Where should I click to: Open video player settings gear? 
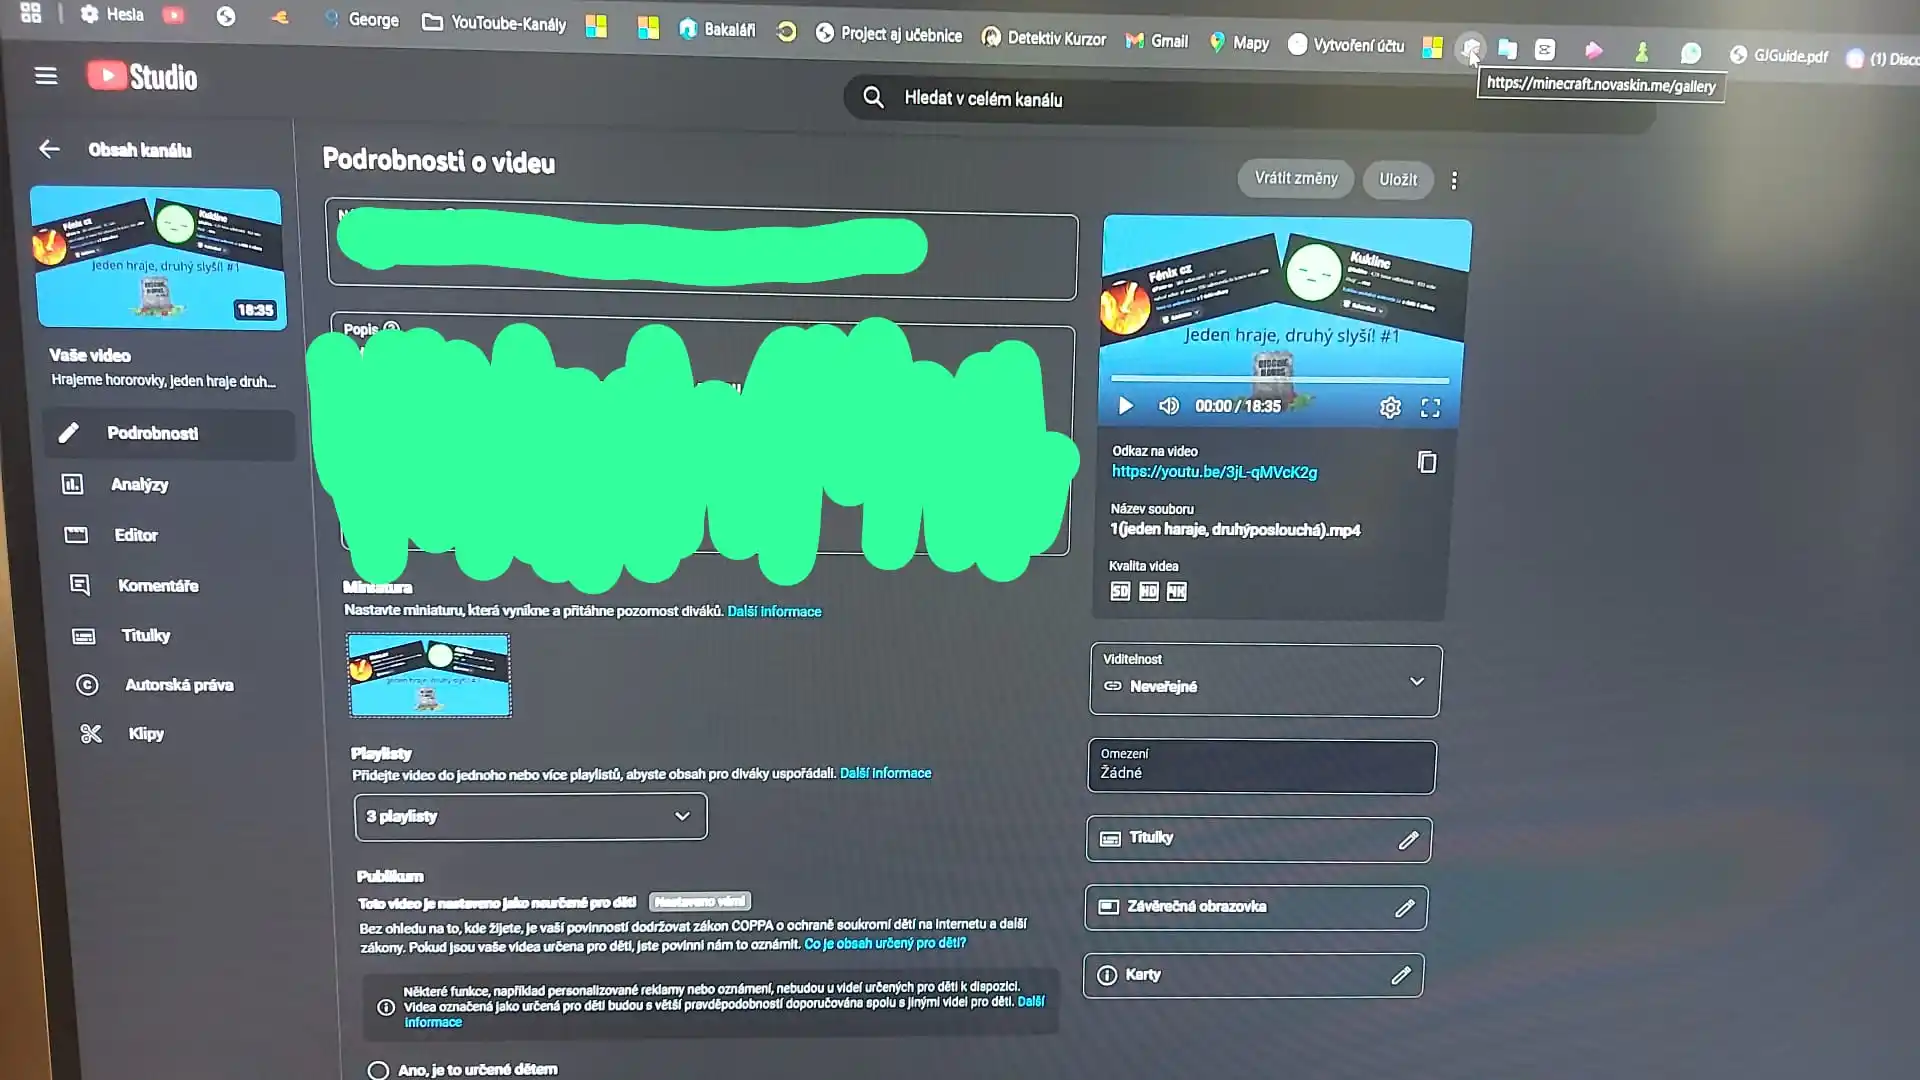click(x=1390, y=407)
